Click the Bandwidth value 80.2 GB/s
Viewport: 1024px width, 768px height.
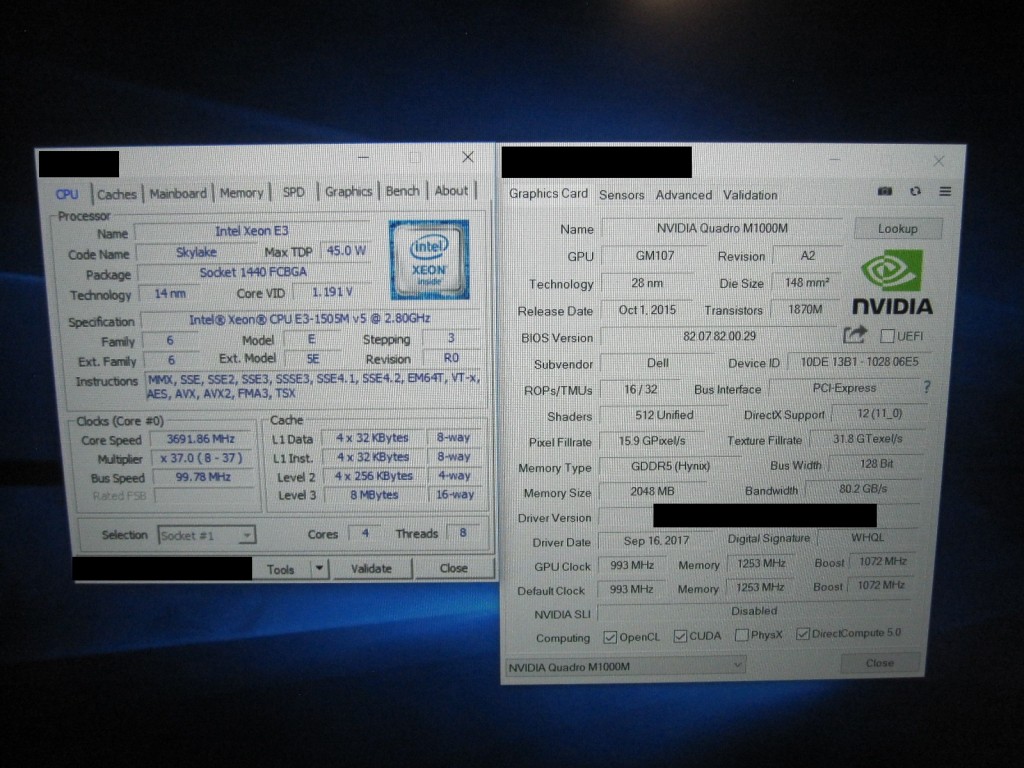[863, 488]
